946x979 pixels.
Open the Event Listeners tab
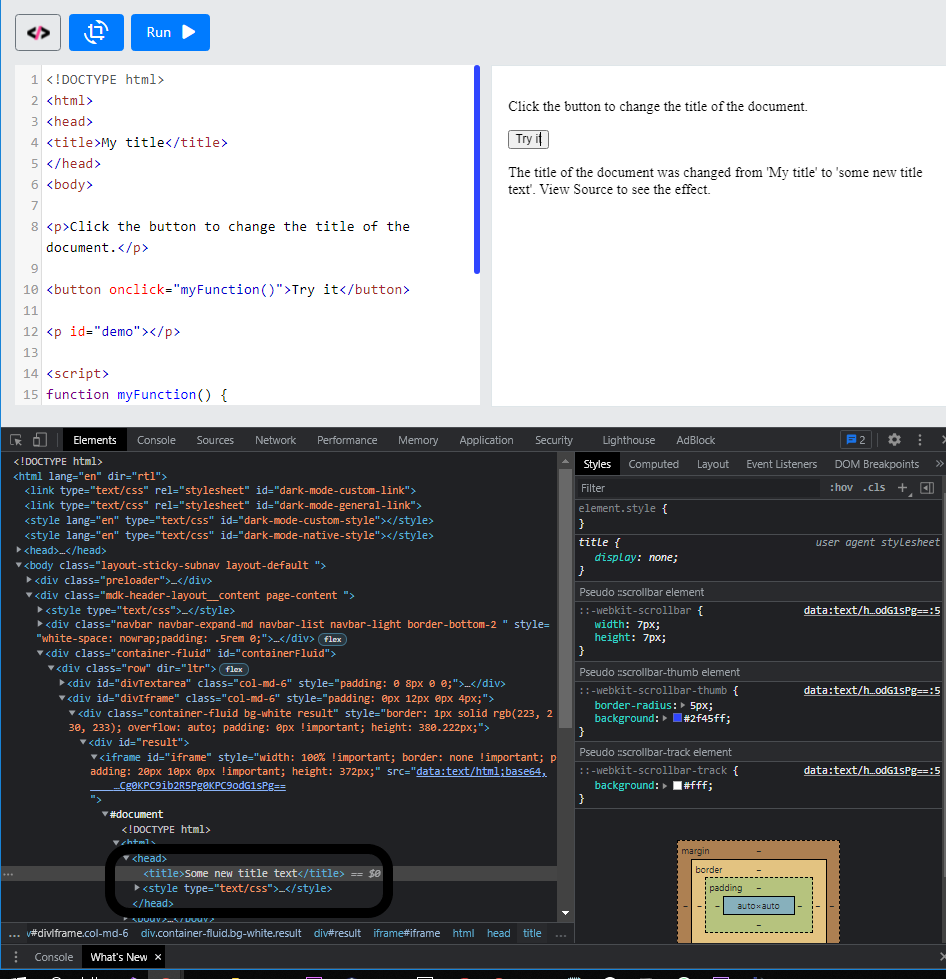click(x=781, y=464)
